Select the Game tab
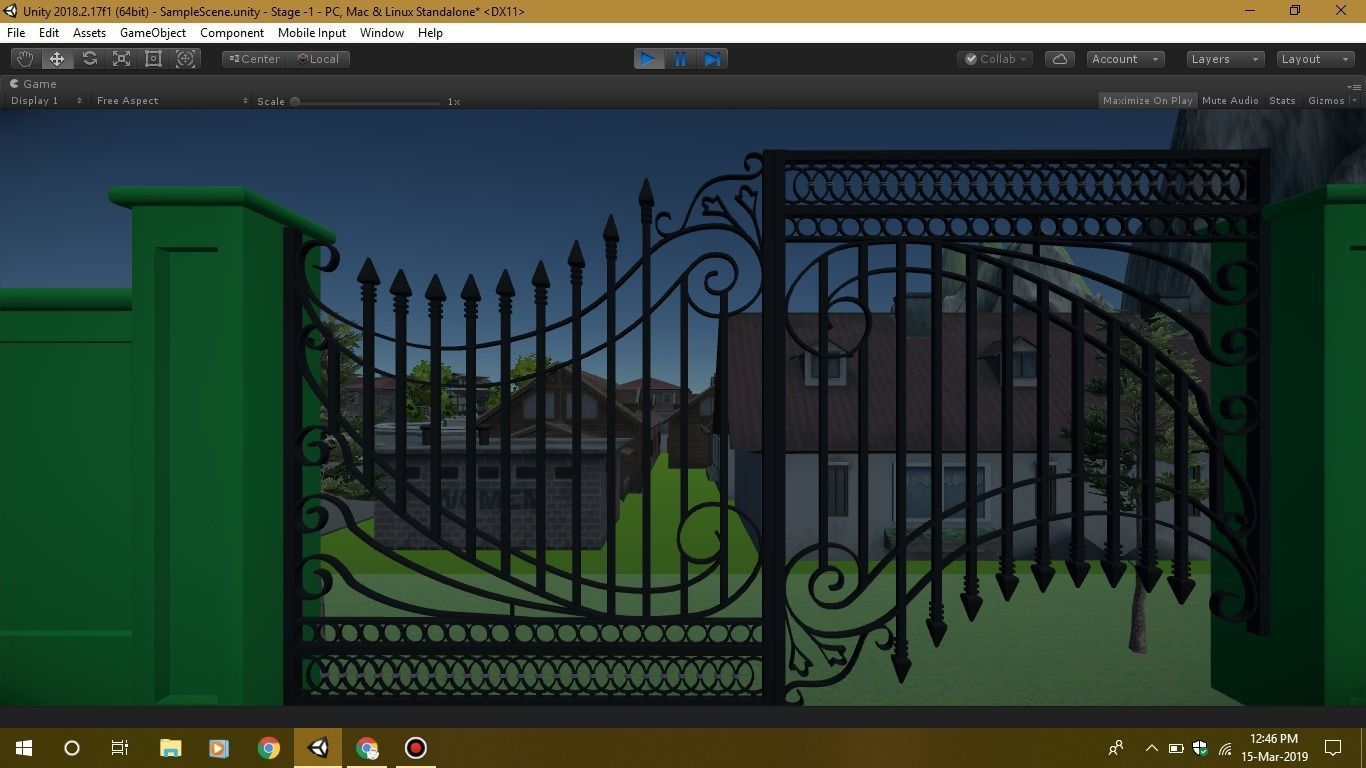The width and height of the screenshot is (1366, 768). (x=33, y=84)
